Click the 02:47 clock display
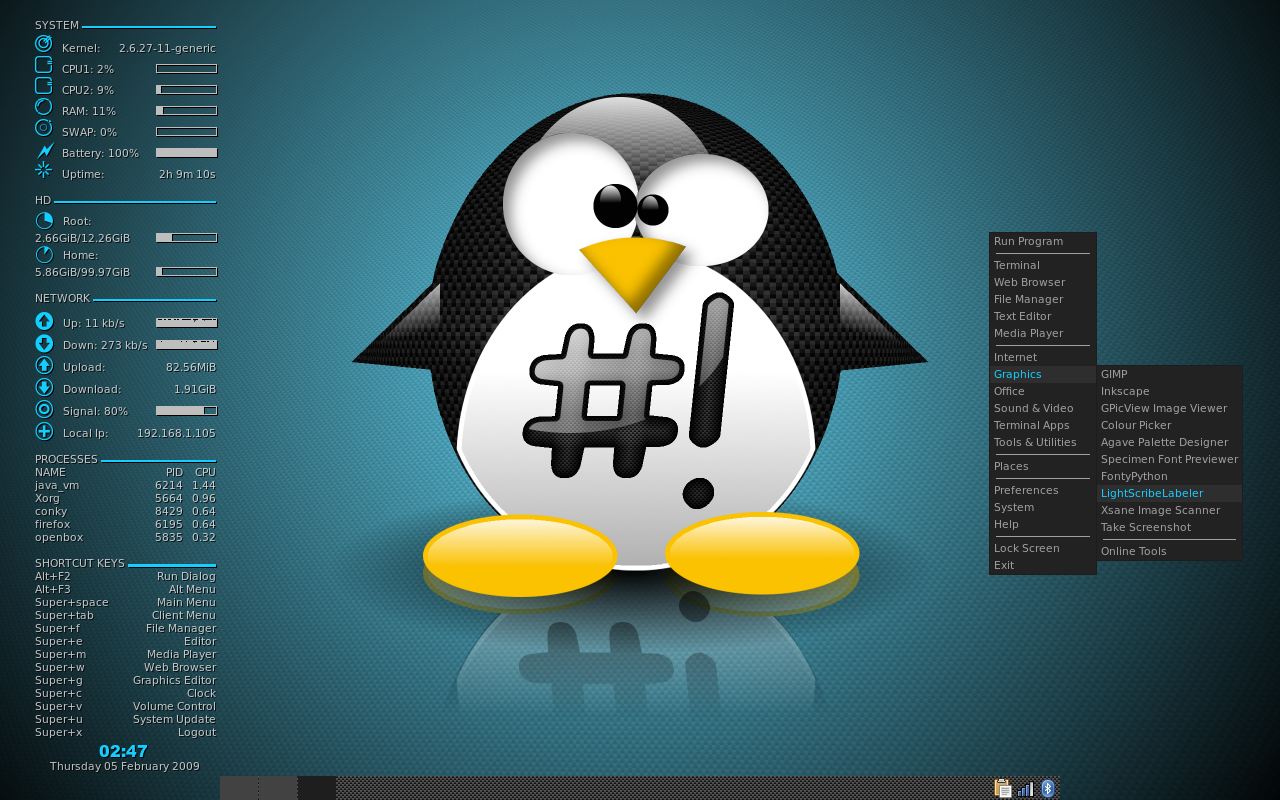The width and height of the screenshot is (1280, 800). click(123, 751)
